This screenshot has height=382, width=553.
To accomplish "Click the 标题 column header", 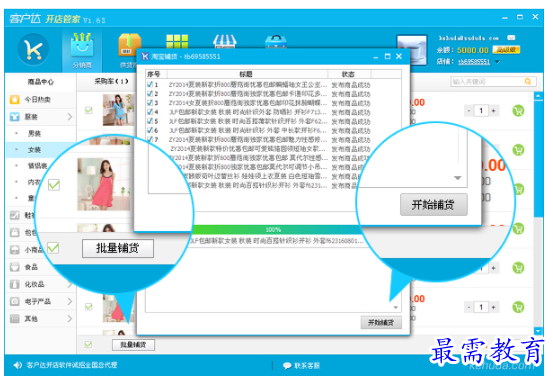I will point(247,74).
